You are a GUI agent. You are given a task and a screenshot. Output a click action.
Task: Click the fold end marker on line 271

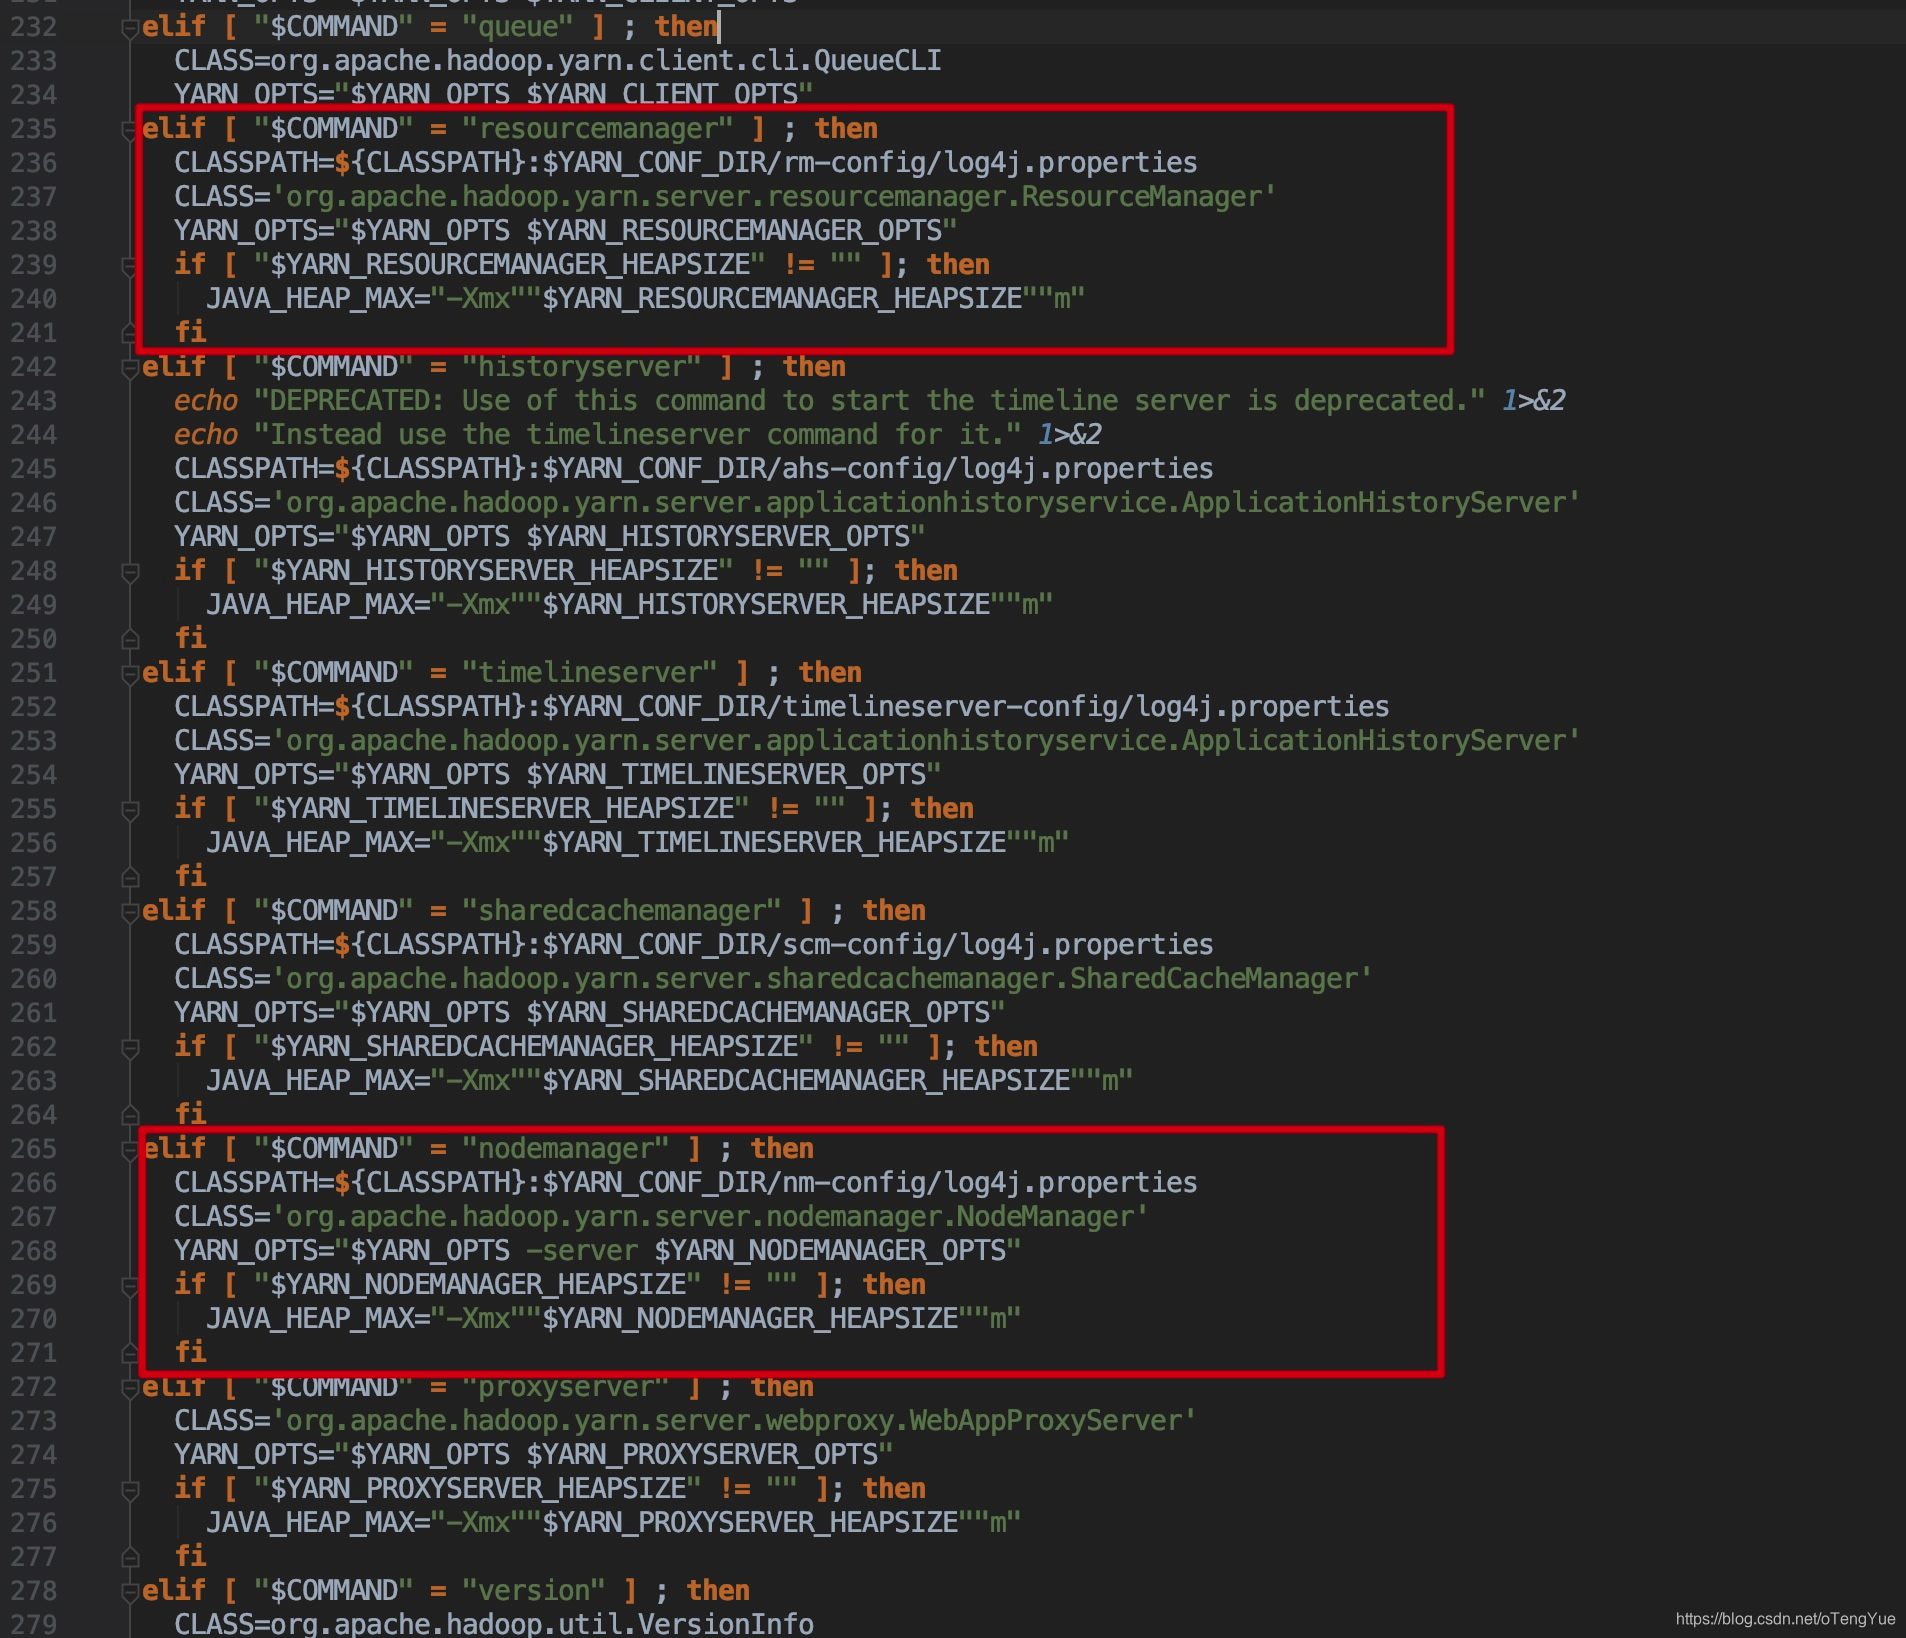point(130,1353)
